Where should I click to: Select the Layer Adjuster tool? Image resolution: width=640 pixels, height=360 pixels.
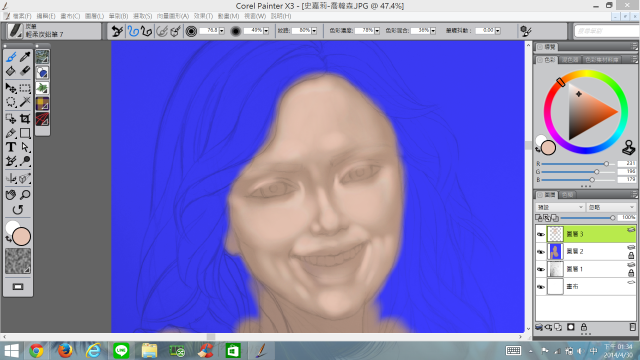pyautogui.click(x=11, y=88)
